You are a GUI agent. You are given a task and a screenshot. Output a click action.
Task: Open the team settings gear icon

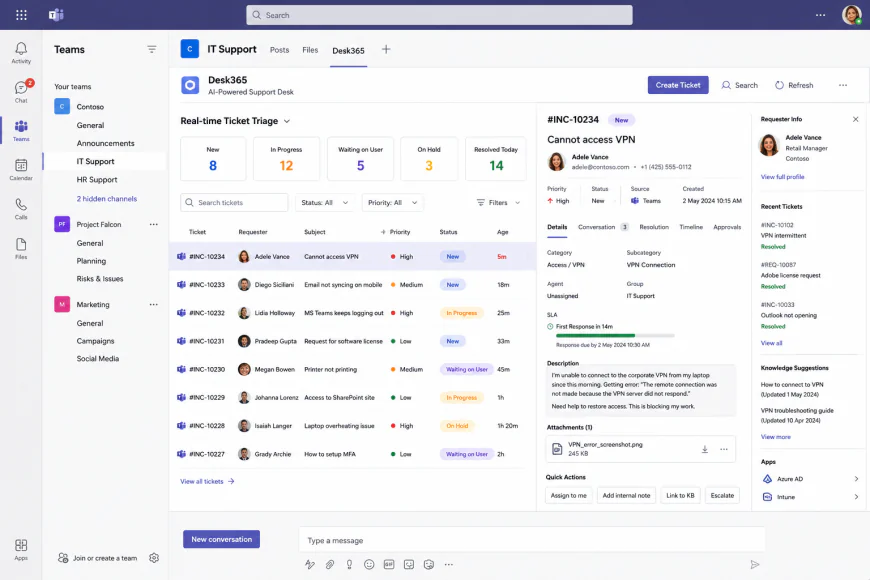154,558
